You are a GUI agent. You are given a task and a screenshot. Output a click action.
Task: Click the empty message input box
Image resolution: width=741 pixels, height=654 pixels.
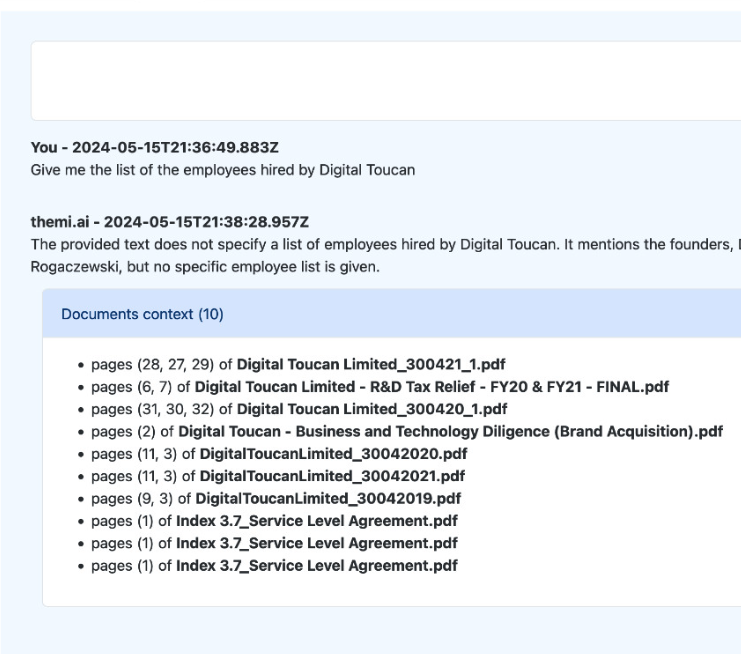(x=386, y=81)
